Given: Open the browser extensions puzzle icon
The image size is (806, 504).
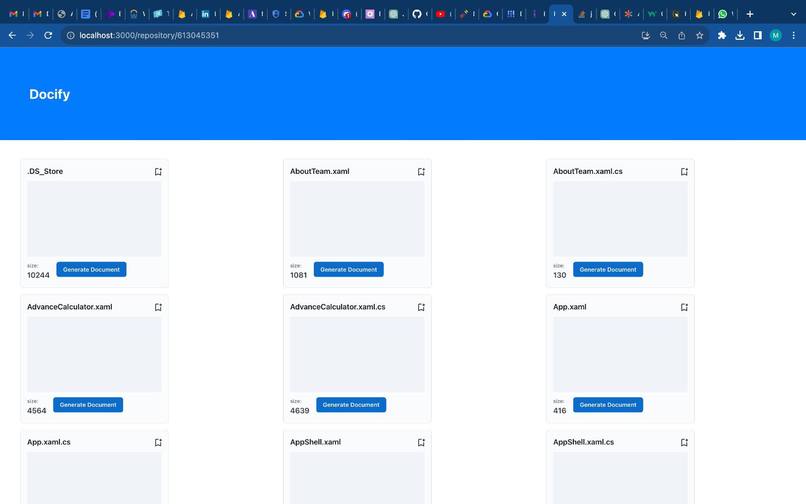Looking at the screenshot, I should coord(722,35).
